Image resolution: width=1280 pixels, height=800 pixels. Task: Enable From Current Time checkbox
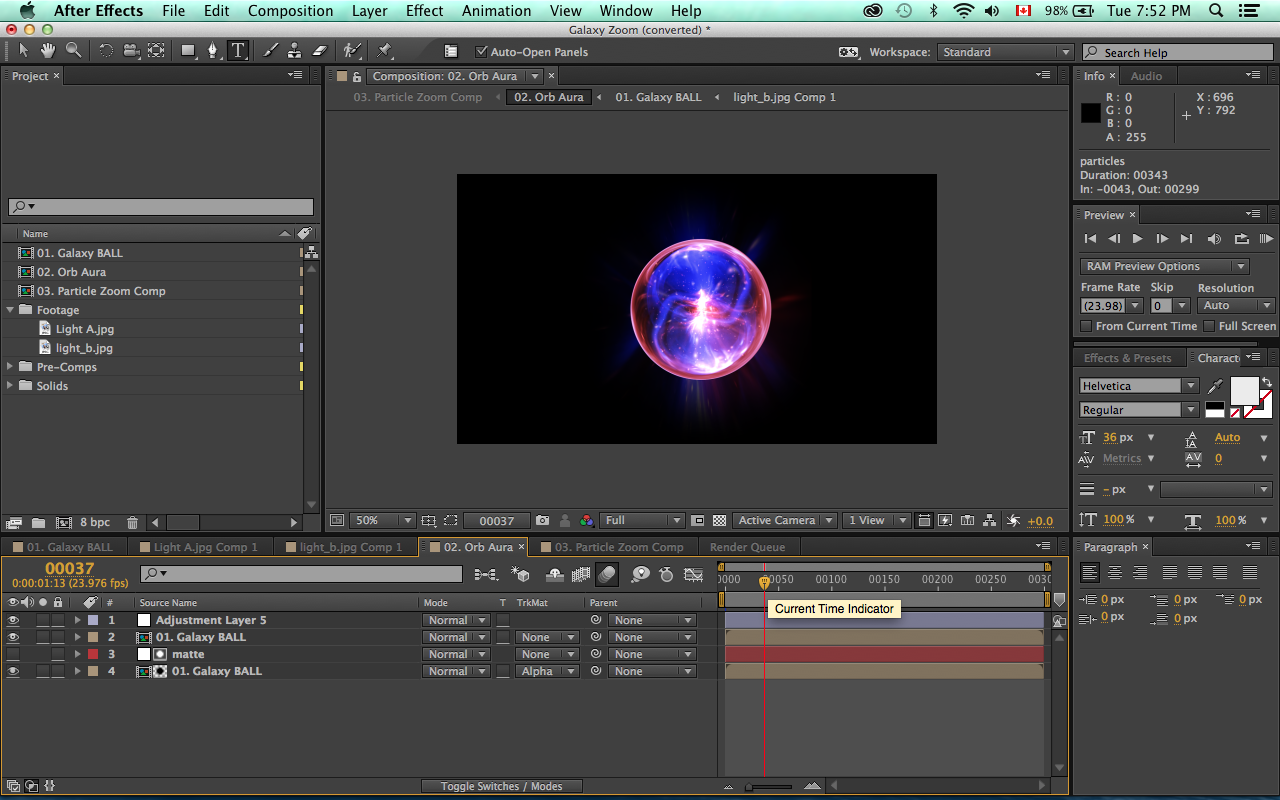tap(1086, 326)
